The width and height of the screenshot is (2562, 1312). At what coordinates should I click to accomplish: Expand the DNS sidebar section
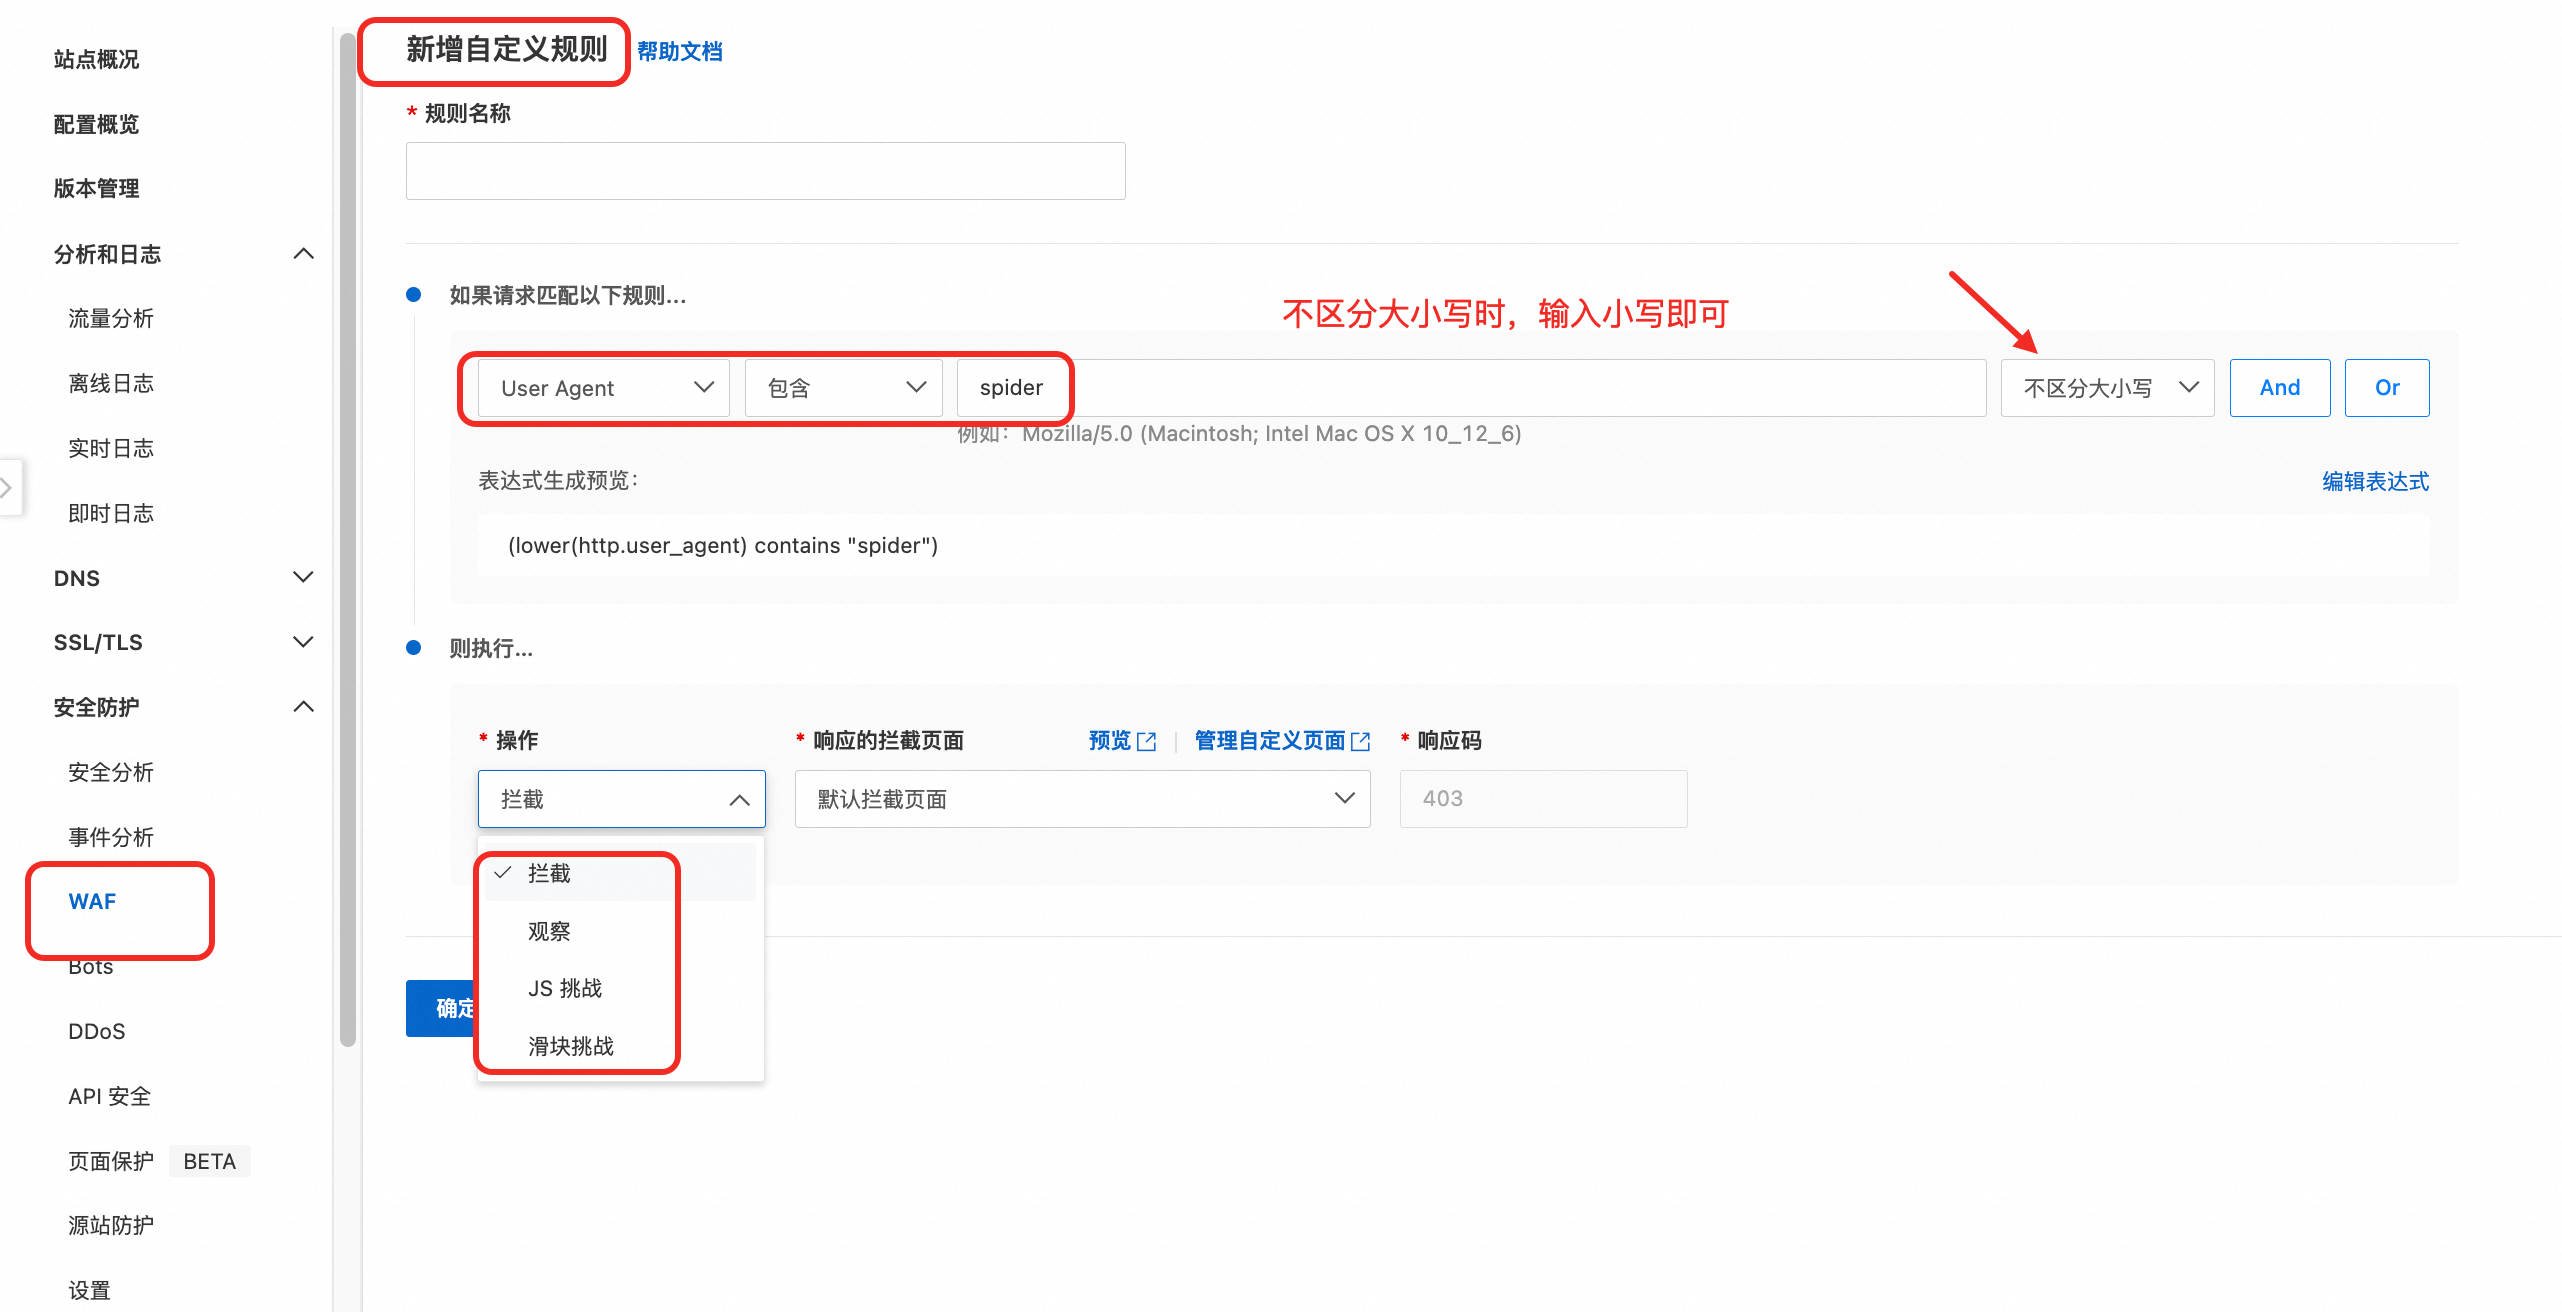(x=303, y=577)
